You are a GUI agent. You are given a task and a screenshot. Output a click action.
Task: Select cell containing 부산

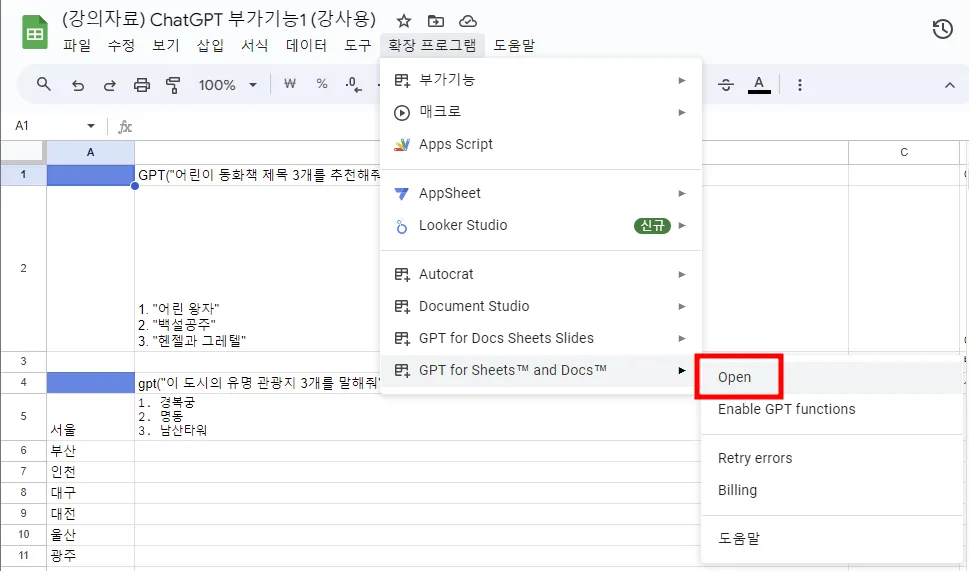pos(90,451)
